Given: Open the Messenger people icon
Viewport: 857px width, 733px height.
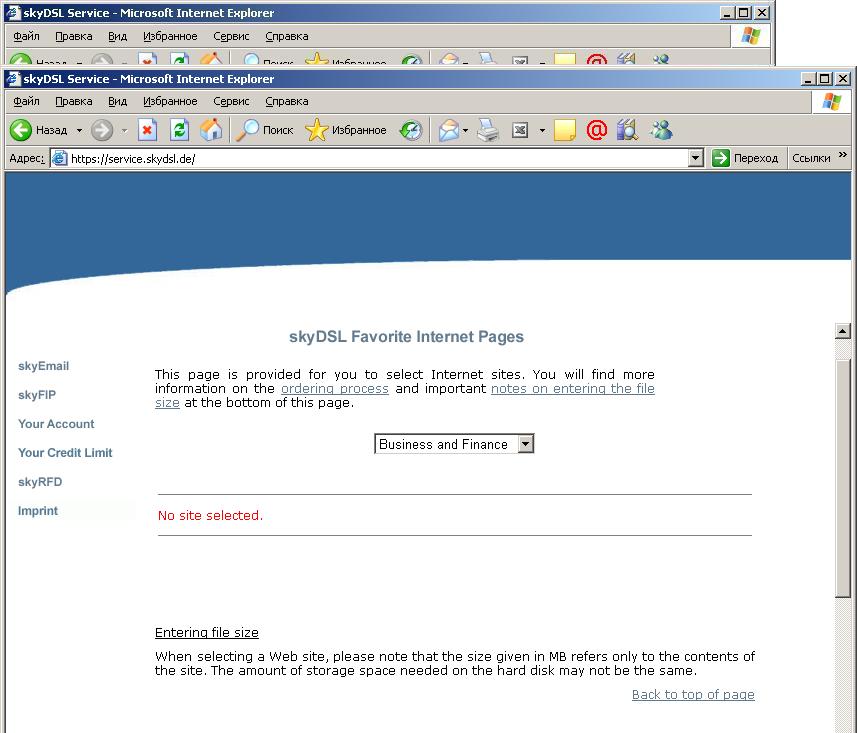Looking at the screenshot, I should 661,130.
